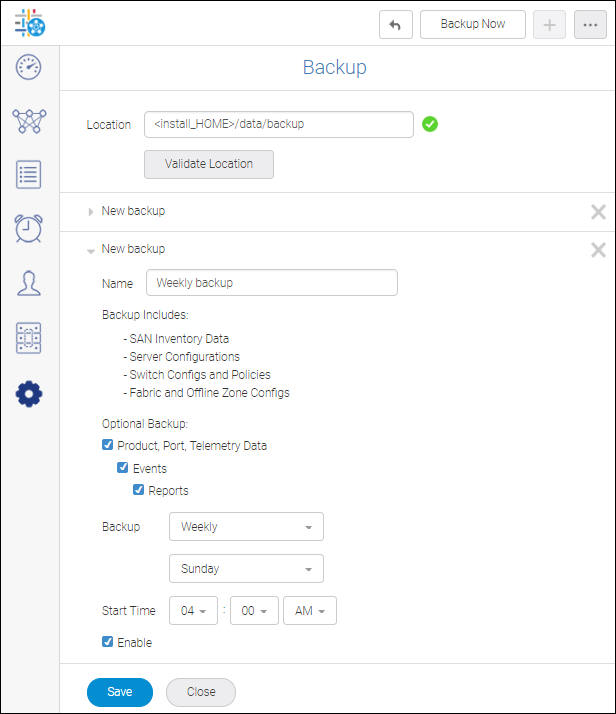Open the Sunday day dropdown
This screenshot has width=616, height=714.
[x=247, y=569]
